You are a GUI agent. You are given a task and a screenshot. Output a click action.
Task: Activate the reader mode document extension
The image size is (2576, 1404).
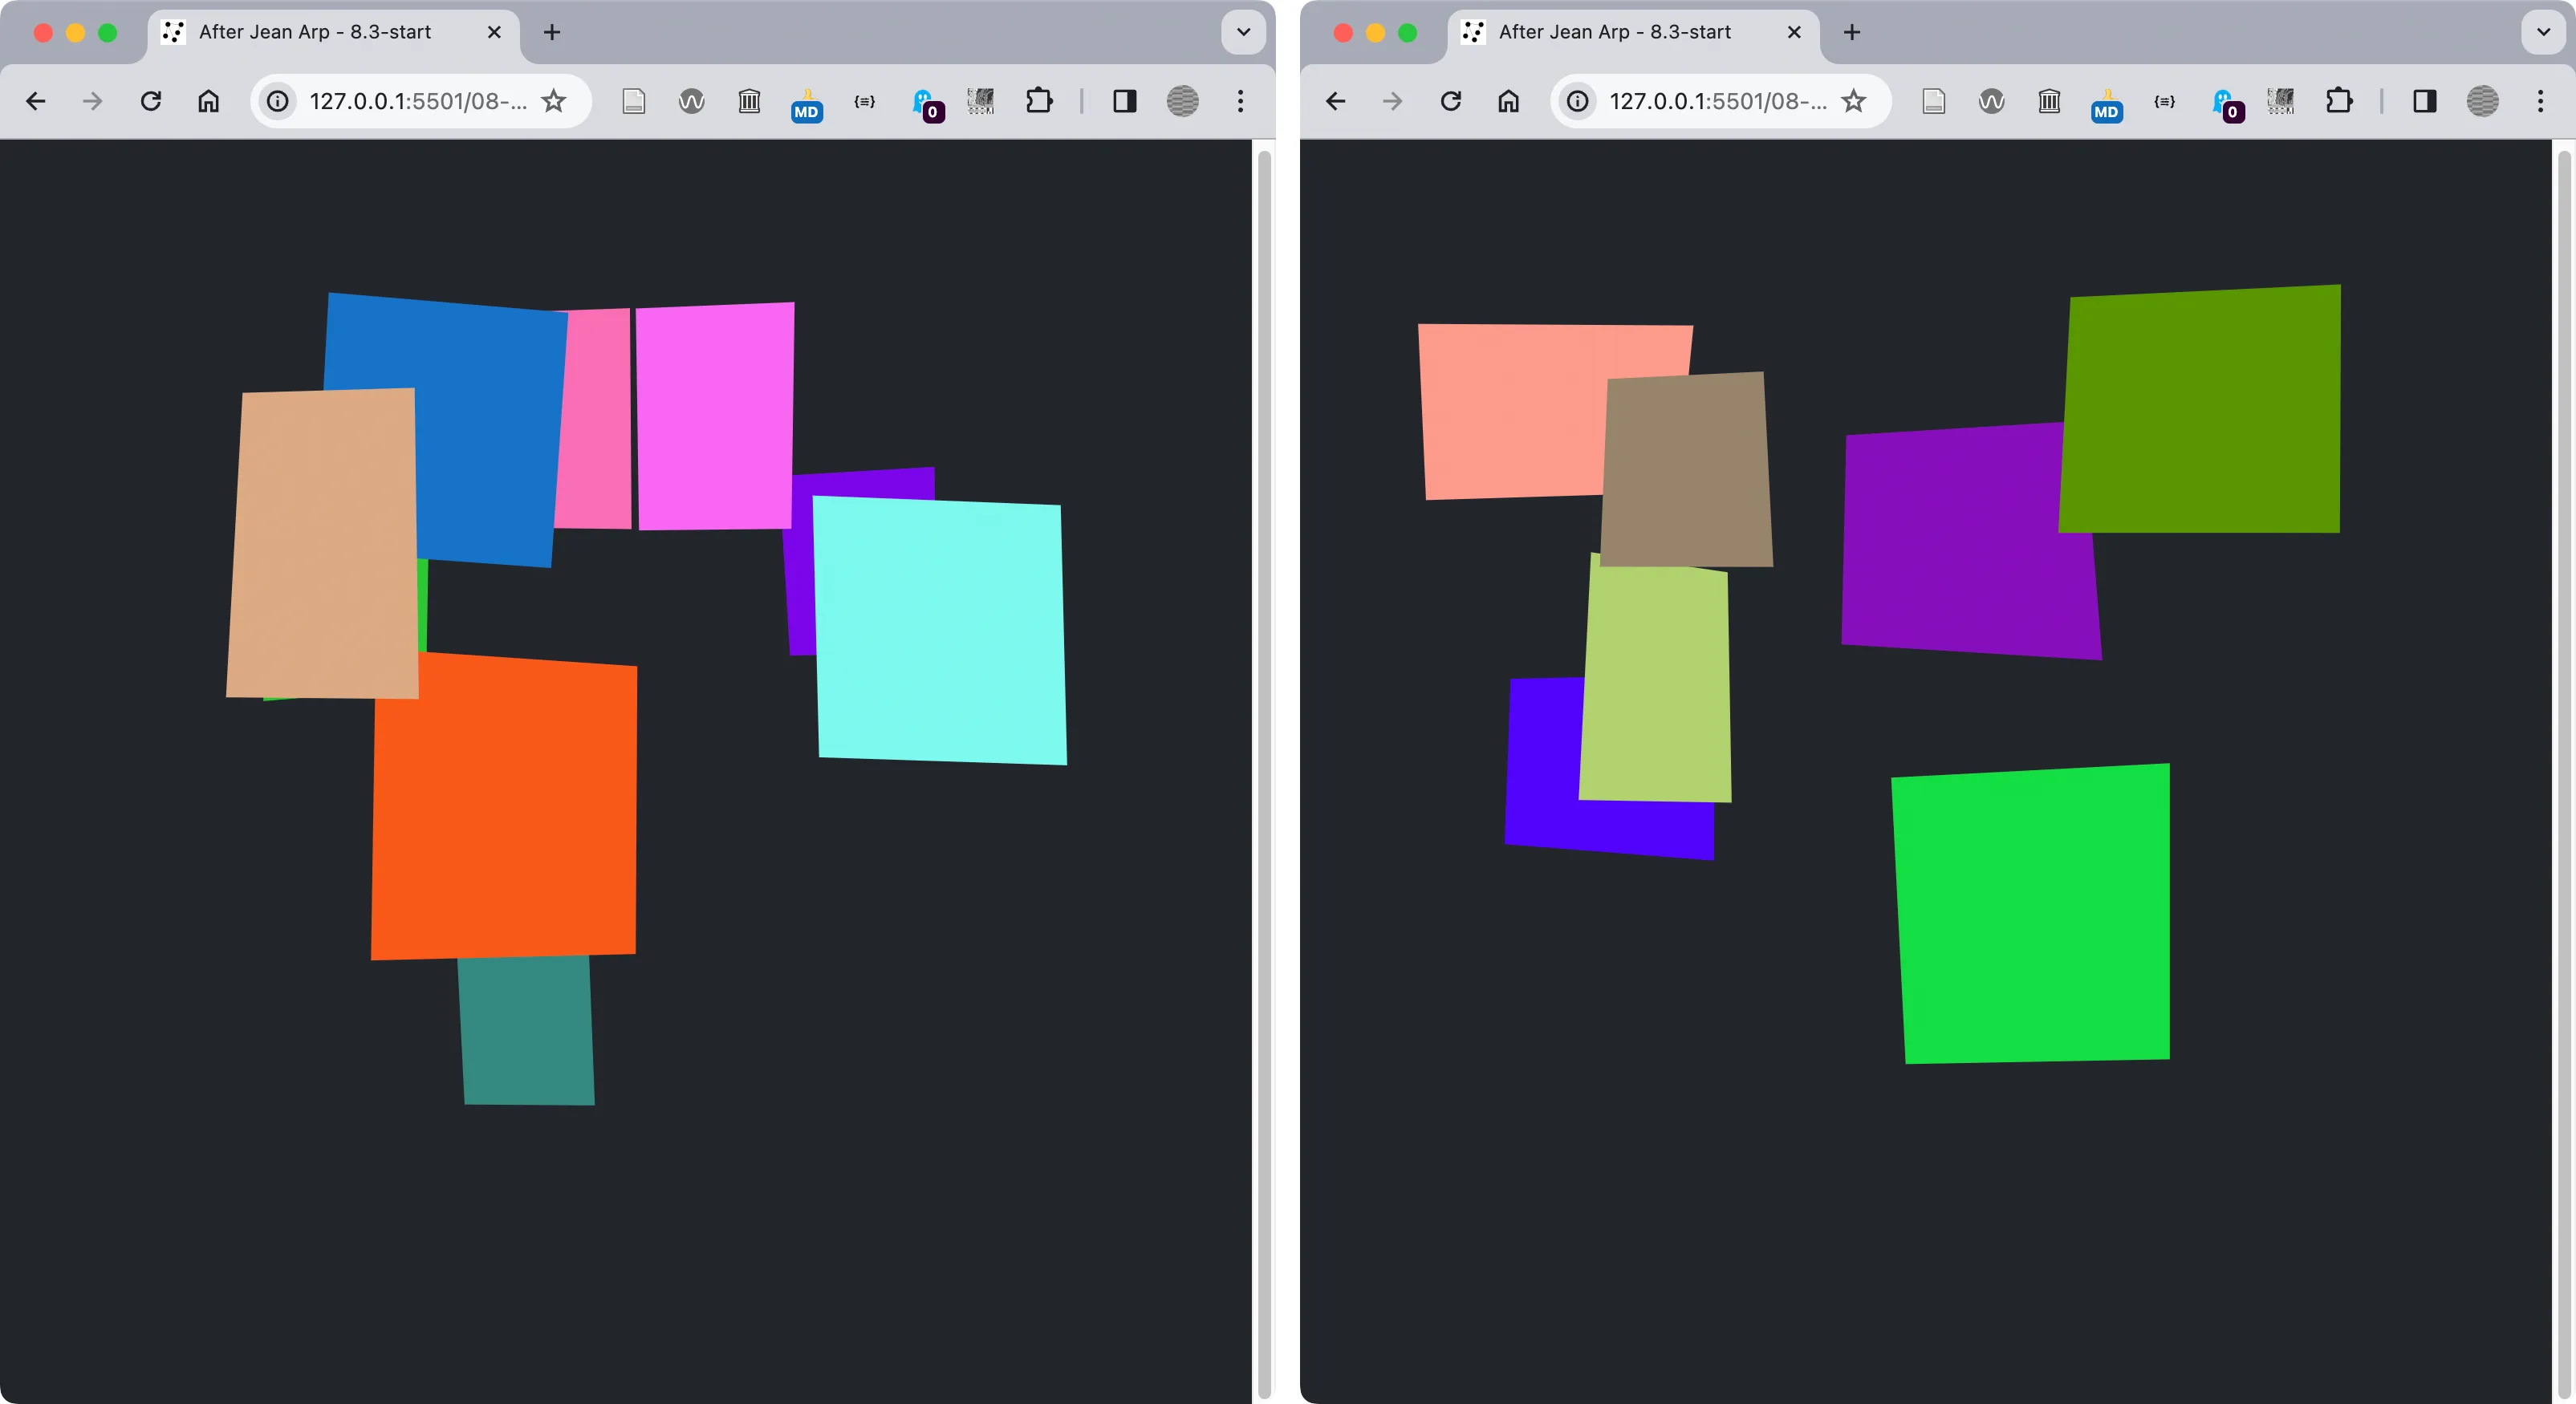pos(633,101)
